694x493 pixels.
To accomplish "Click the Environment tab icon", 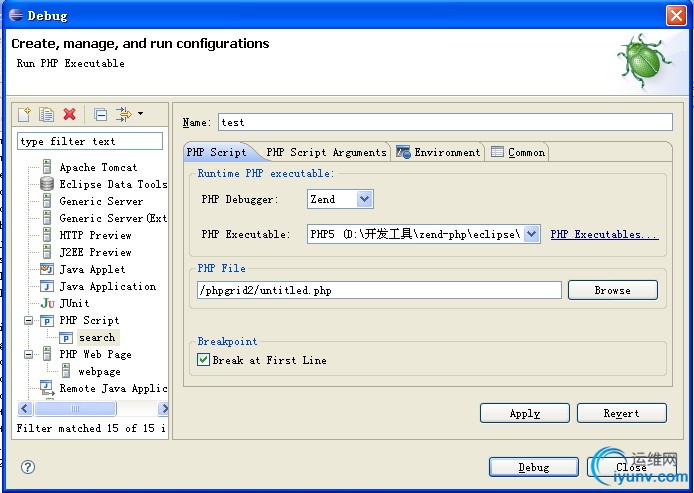I will (x=403, y=152).
